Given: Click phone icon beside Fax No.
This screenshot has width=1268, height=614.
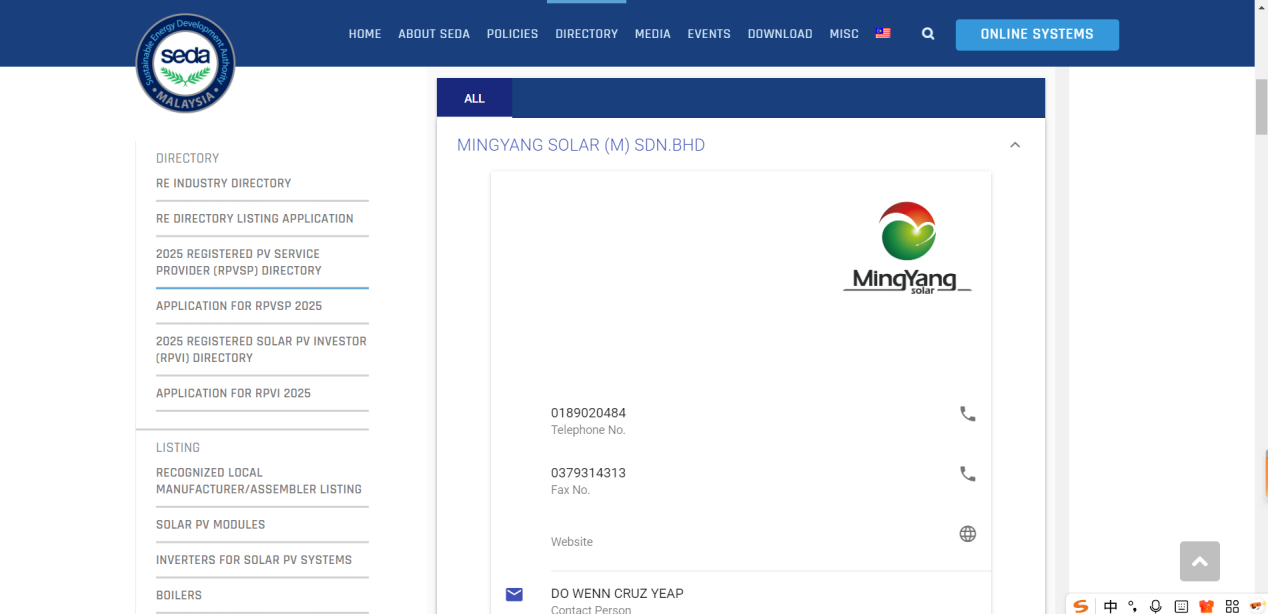Looking at the screenshot, I should point(967,474).
